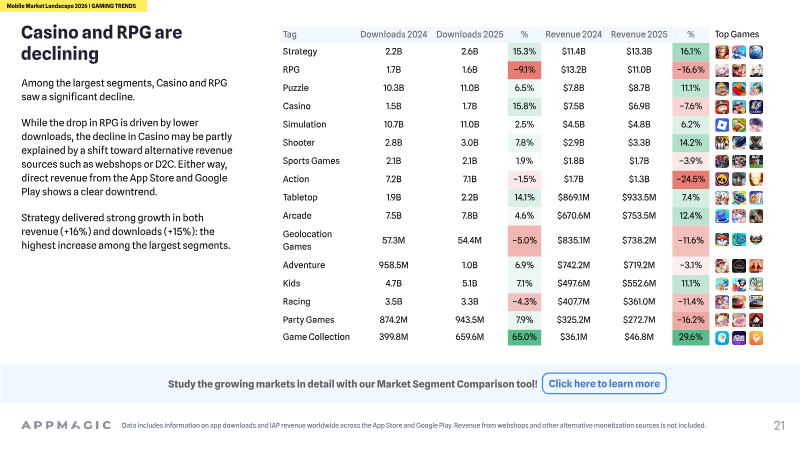Click the Roblox icon in the Simulation row
This screenshot has width=800, height=450.
(721, 124)
